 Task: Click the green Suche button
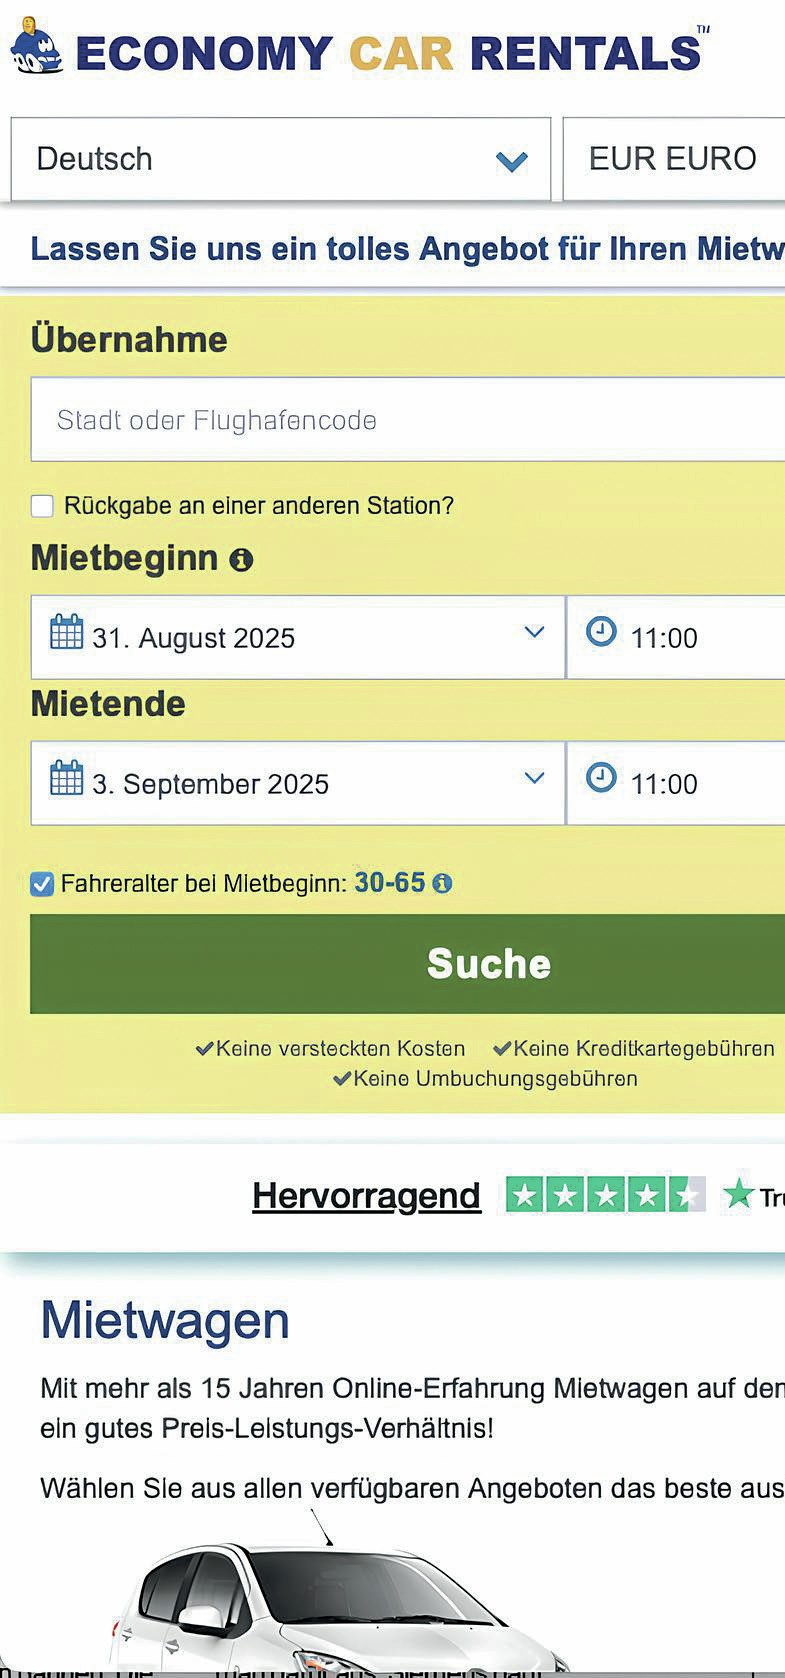point(408,964)
